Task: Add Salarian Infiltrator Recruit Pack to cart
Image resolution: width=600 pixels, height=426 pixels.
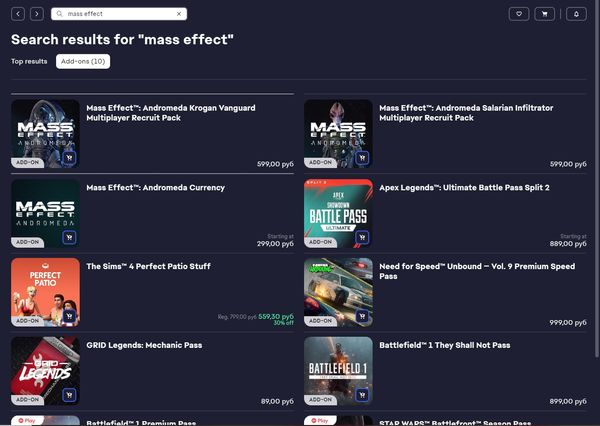Action: point(362,158)
